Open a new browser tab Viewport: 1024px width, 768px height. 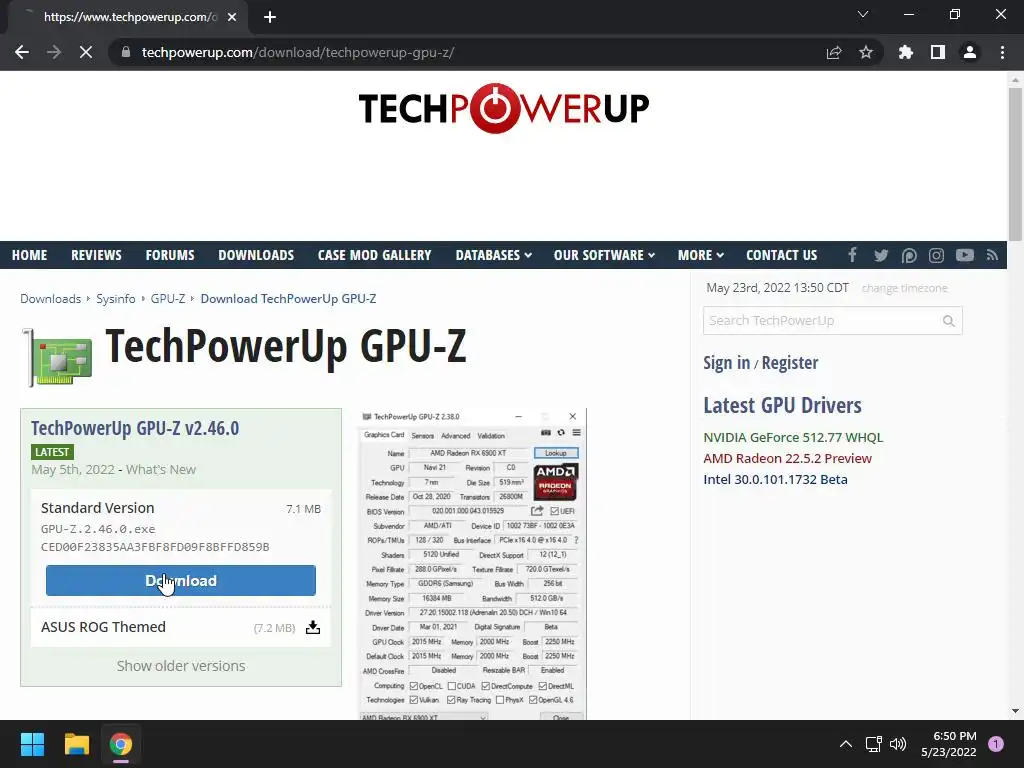point(270,17)
